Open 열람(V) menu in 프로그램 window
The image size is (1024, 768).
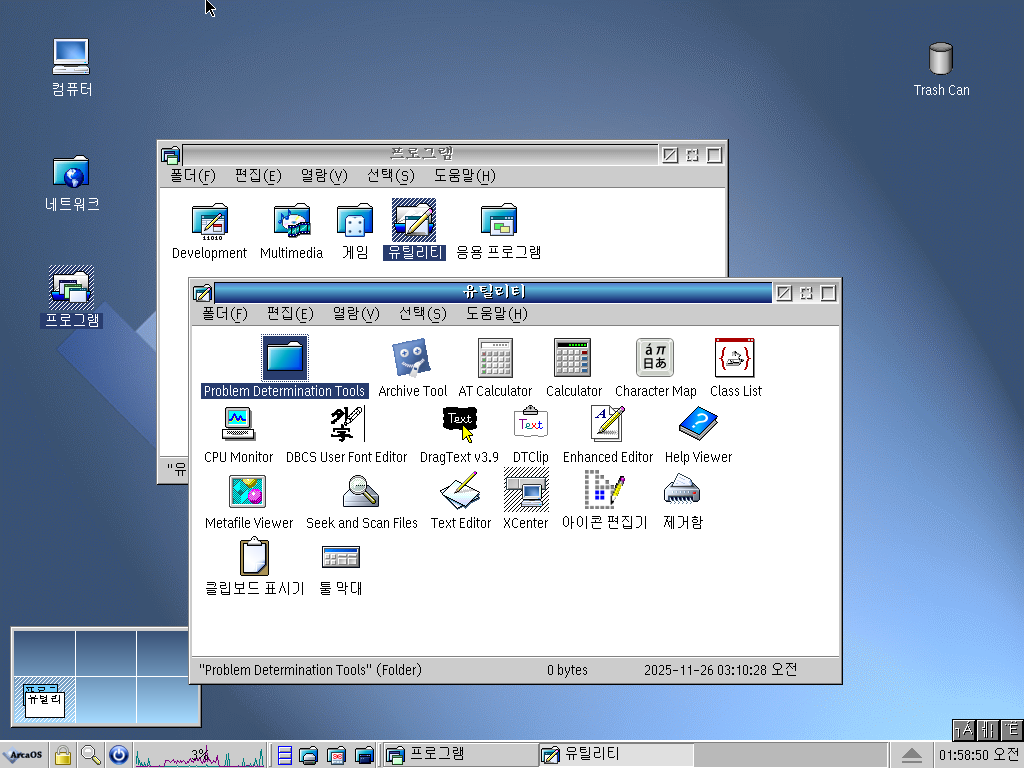tap(323, 176)
